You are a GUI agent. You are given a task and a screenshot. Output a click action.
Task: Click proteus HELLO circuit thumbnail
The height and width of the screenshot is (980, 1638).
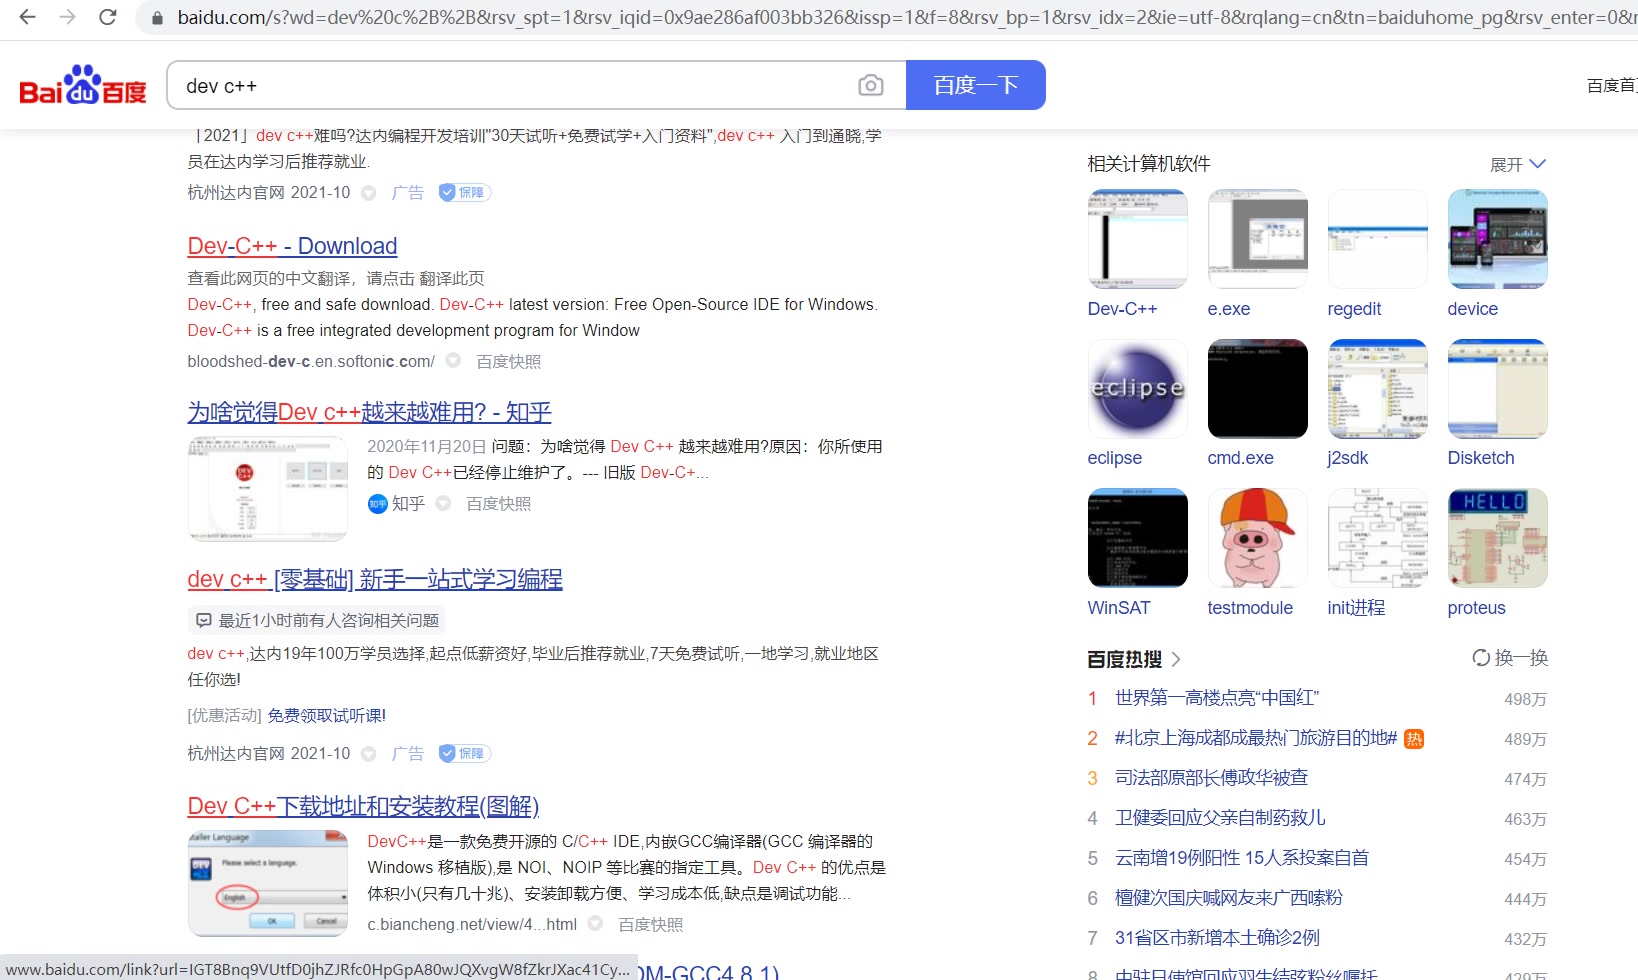[x=1497, y=538]
